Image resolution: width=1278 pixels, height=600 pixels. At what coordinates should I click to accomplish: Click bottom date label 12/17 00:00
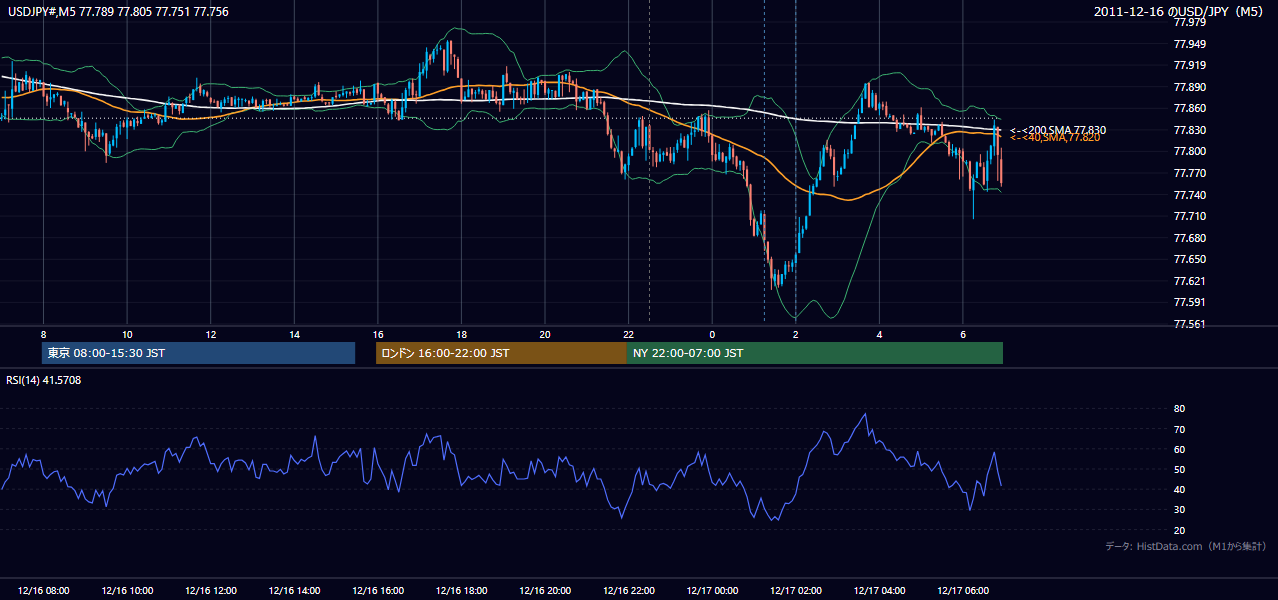712,591
